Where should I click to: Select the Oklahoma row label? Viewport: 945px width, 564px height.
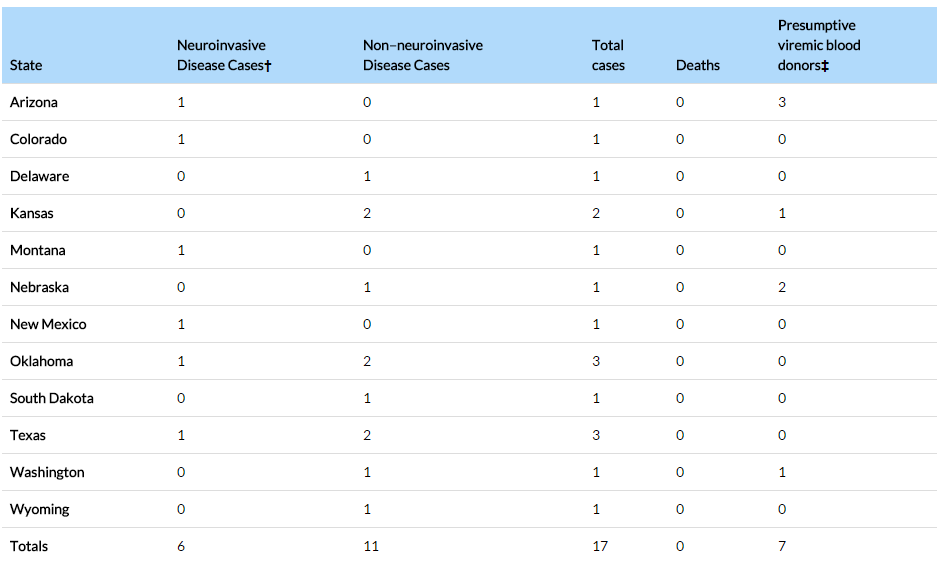[42, 362]
